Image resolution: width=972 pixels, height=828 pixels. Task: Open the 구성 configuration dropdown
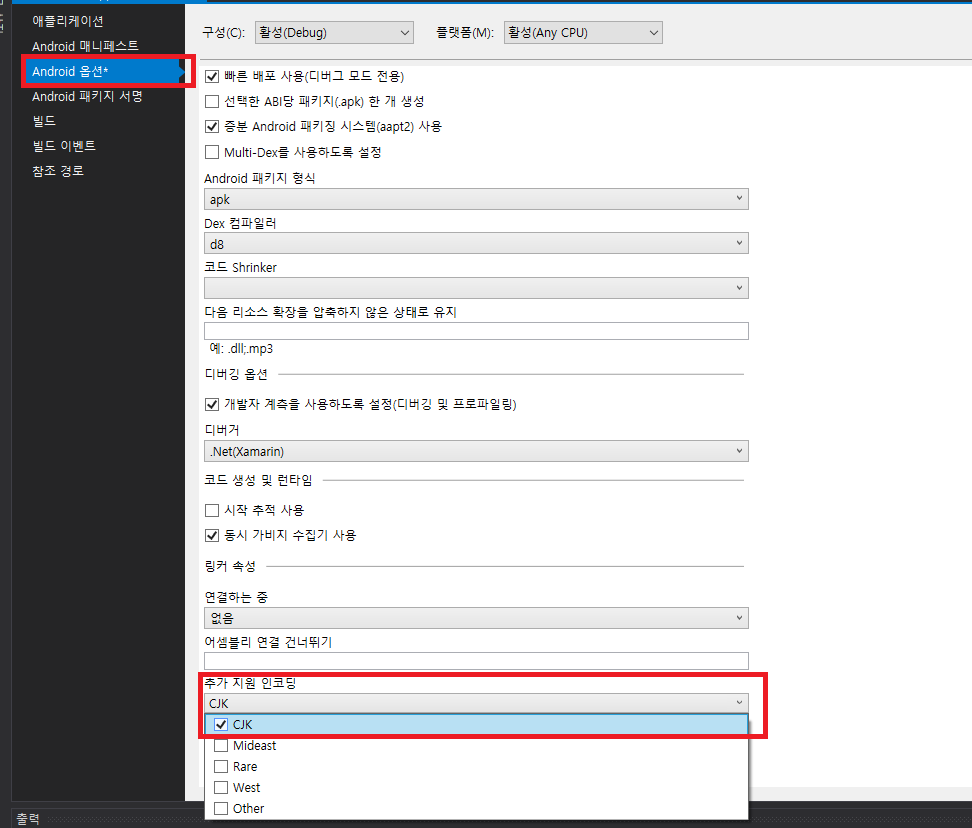334,32
